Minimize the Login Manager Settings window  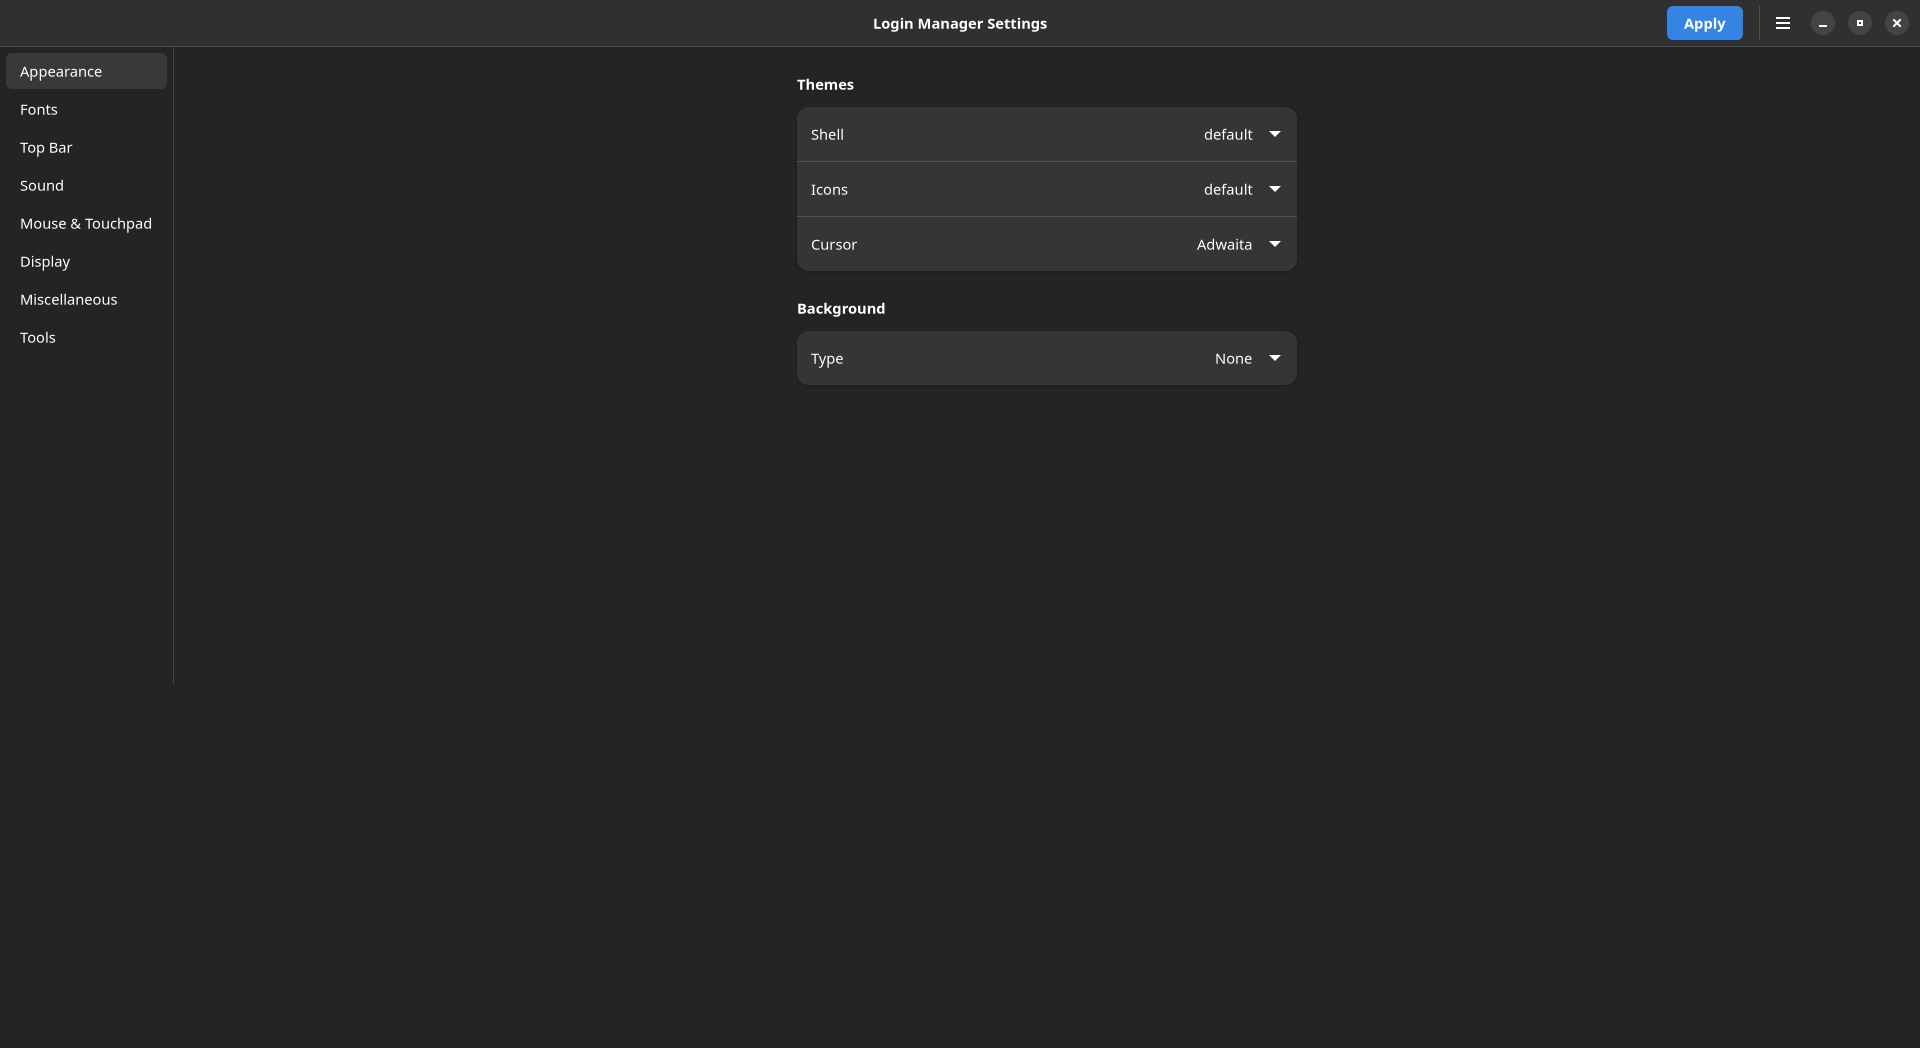[x=1821, y=23]
